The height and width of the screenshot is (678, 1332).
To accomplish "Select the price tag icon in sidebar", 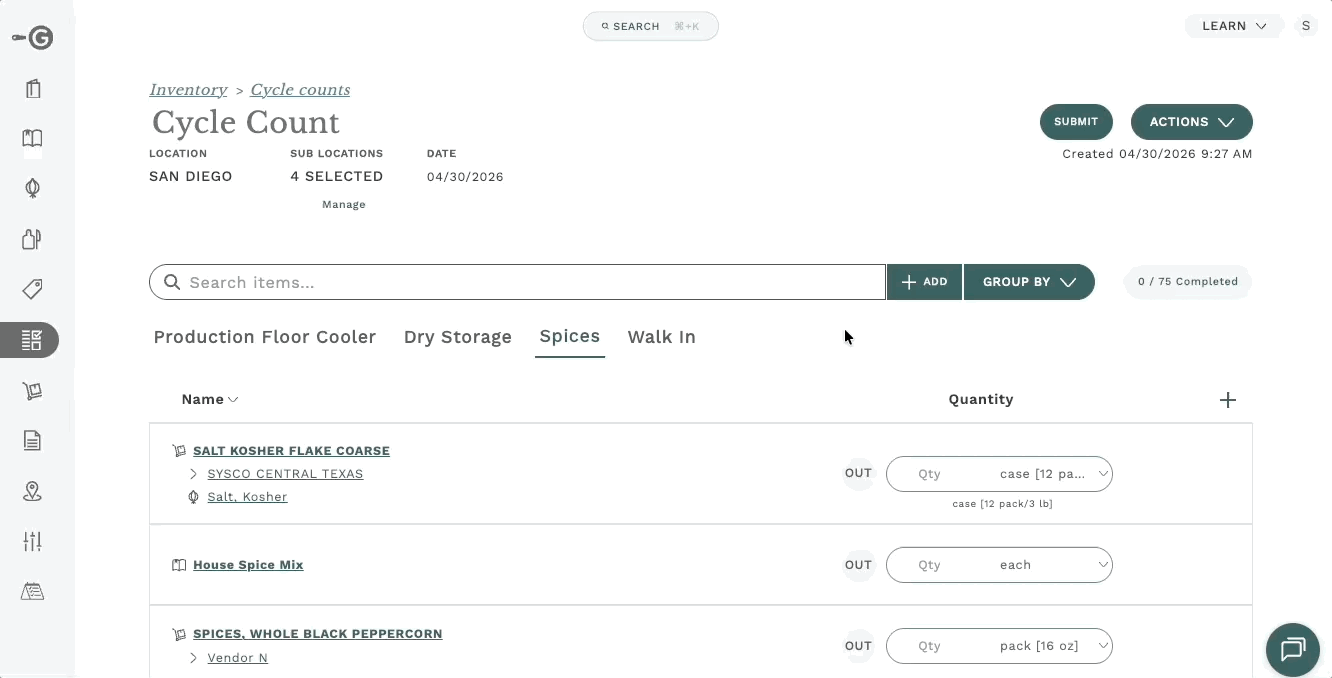I will (x=33, y=290).
